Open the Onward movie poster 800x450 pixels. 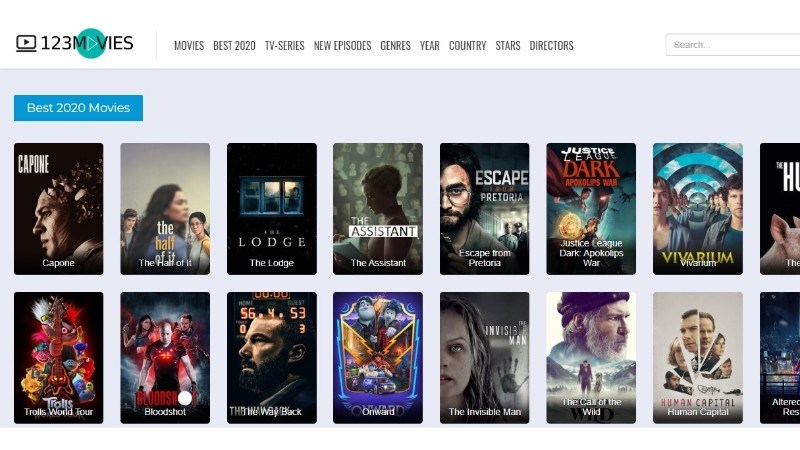pos(378,358)
